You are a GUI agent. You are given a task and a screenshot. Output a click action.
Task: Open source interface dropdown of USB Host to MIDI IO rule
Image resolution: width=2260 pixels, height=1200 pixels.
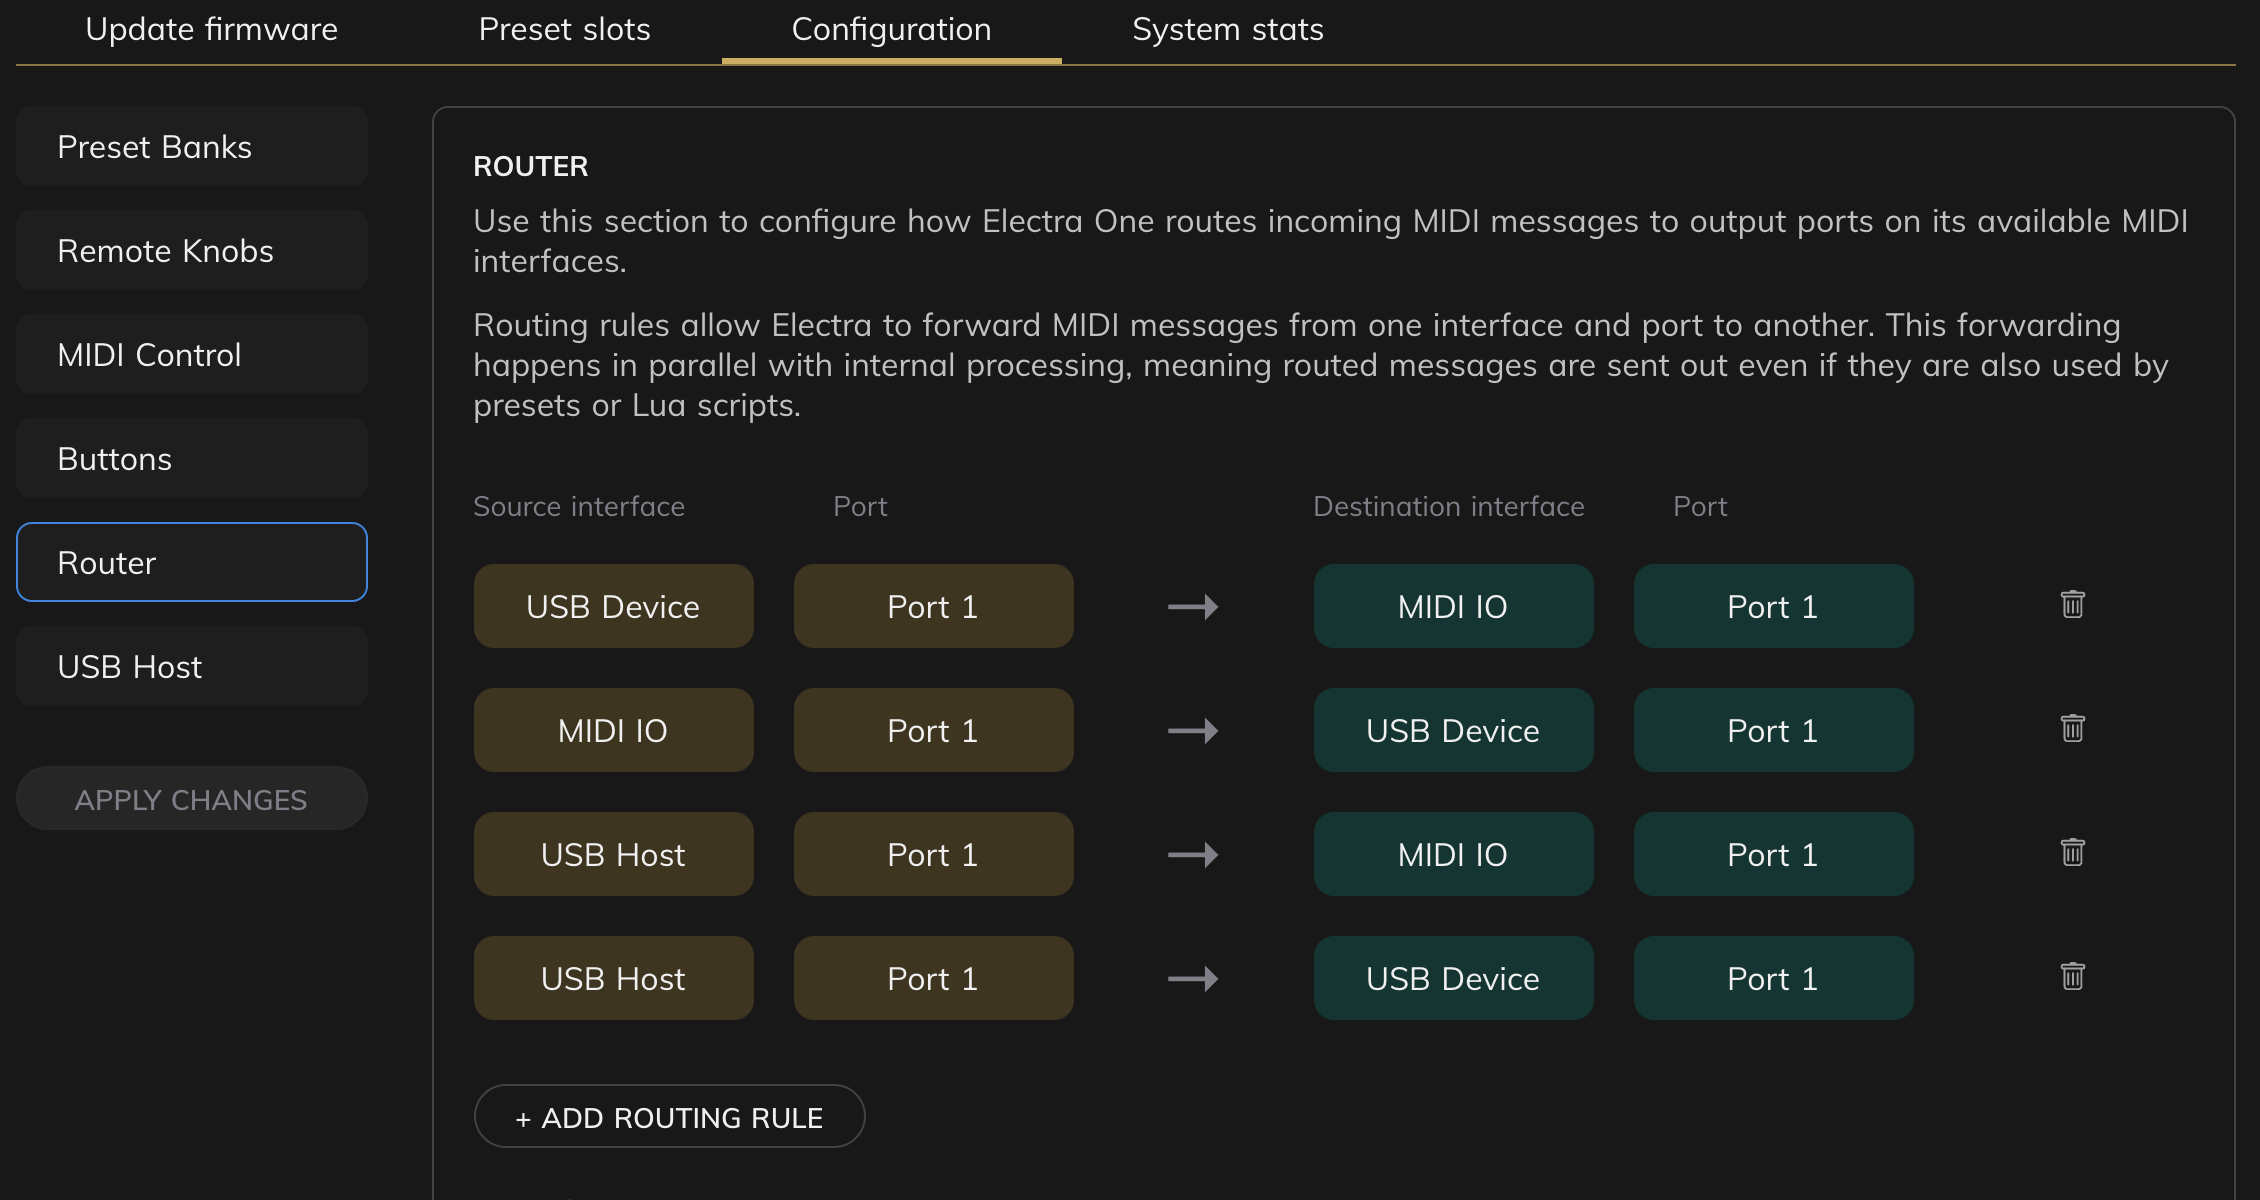click(x=613, y=854)
